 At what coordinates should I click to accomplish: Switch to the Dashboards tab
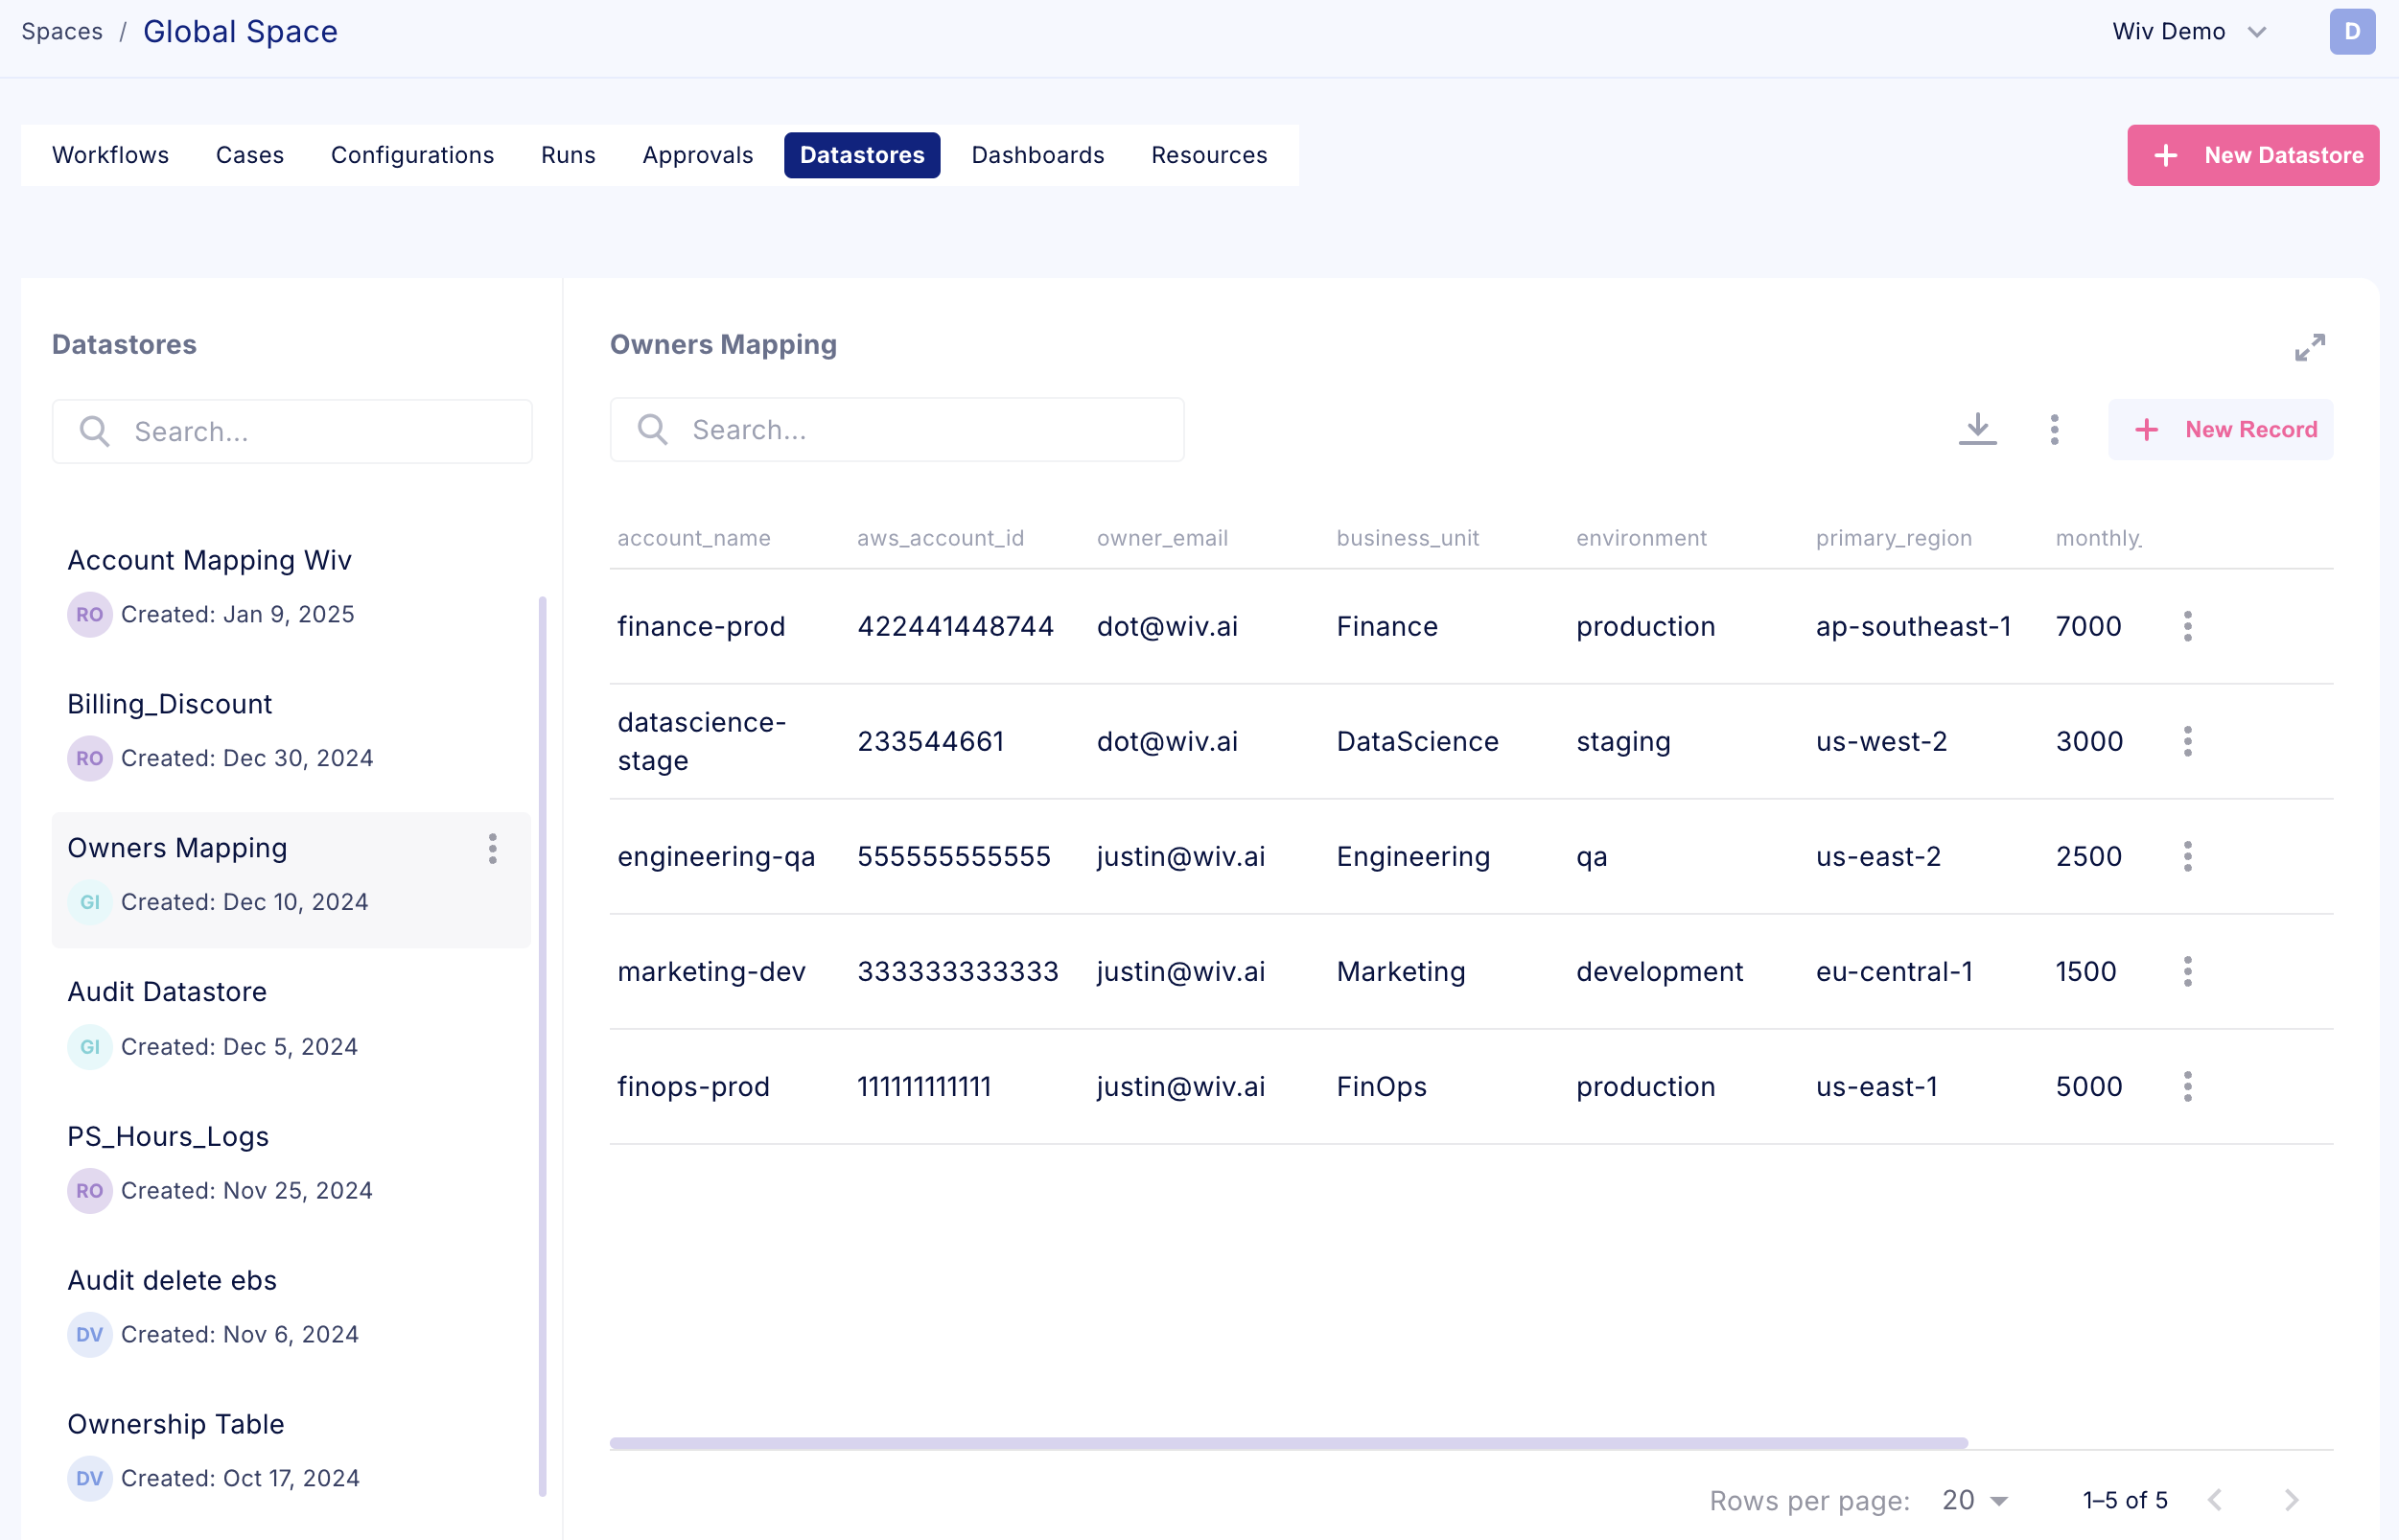[x=1037, y=155]
